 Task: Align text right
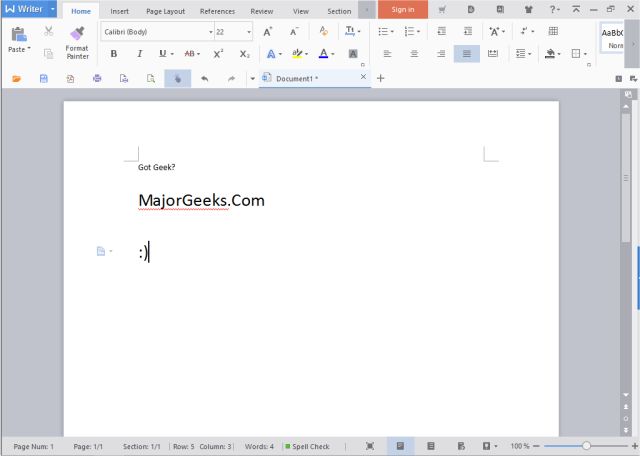coord(441,53)
